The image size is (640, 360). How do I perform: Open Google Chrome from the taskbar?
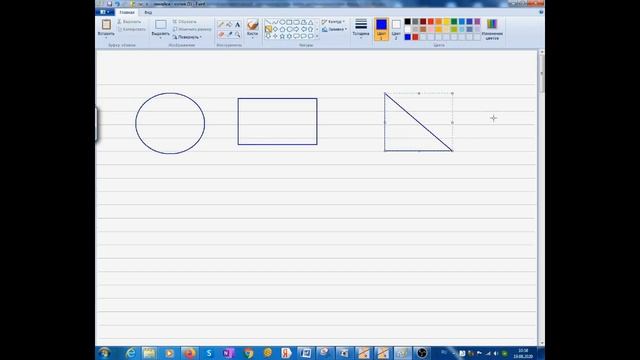(248, 353)
